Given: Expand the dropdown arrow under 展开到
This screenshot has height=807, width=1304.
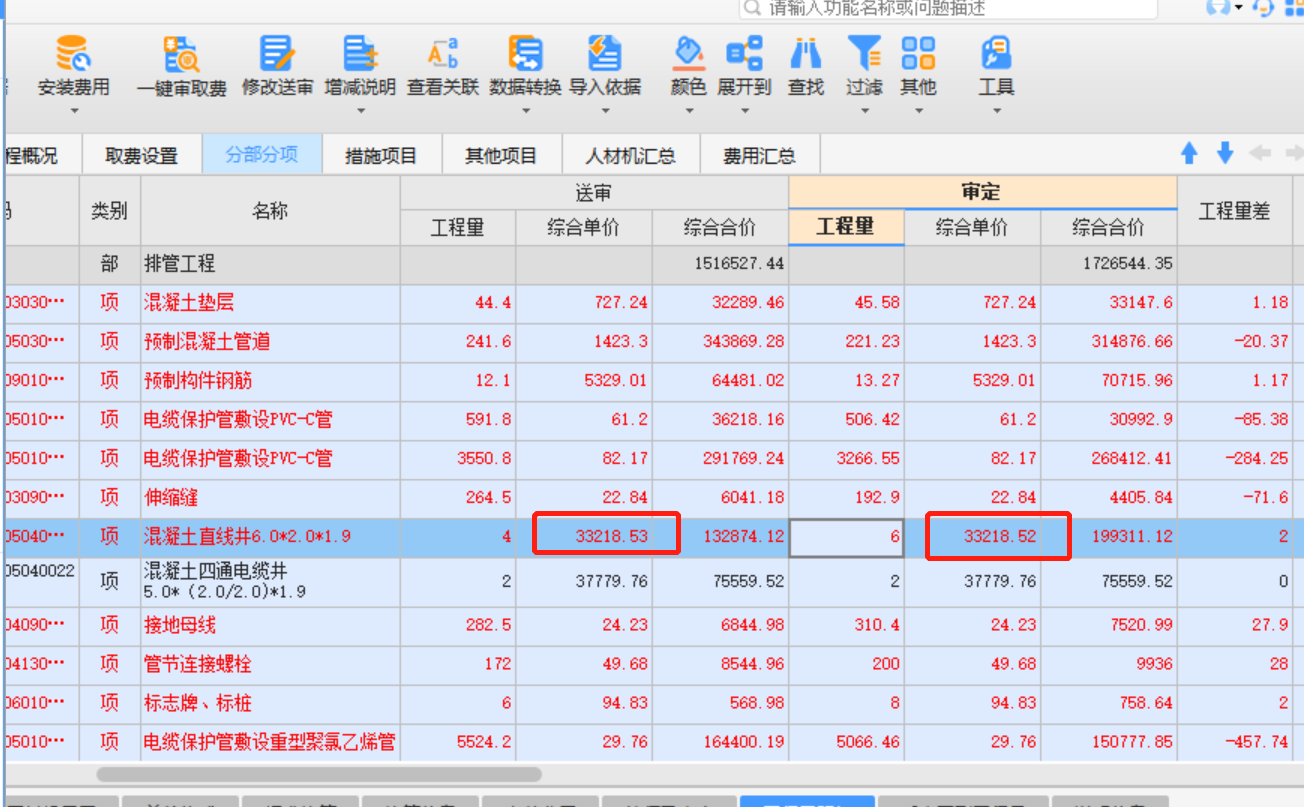Looking at the screenshot, I should click(744, 111).
